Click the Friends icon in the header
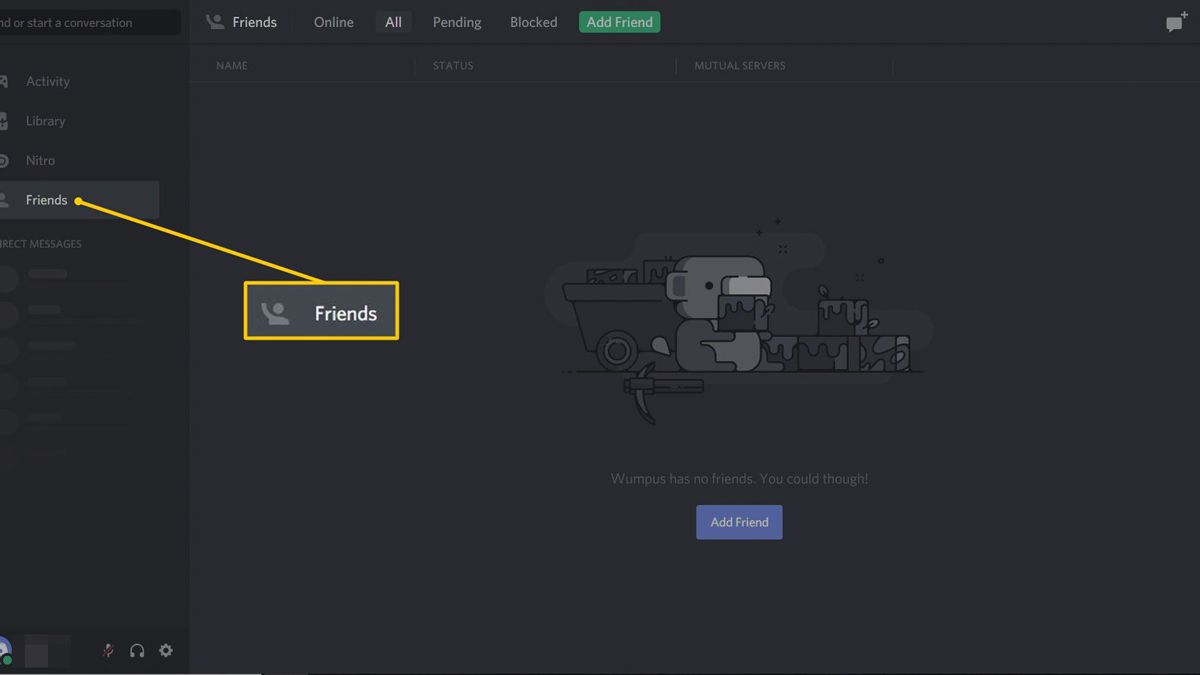1200x675 pixels. click(215, 22)
